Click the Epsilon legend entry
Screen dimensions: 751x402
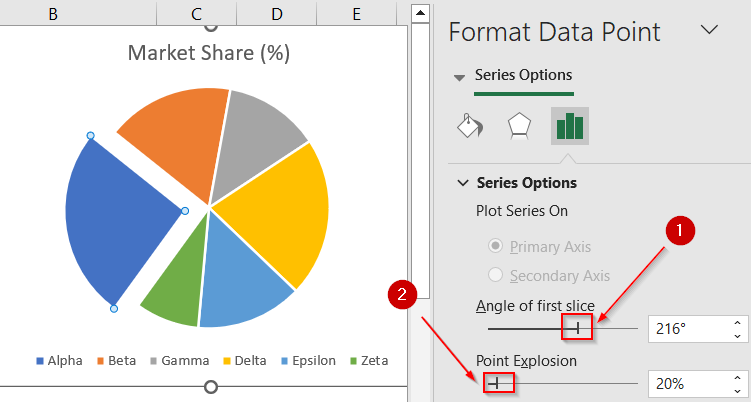click(308, 360)
